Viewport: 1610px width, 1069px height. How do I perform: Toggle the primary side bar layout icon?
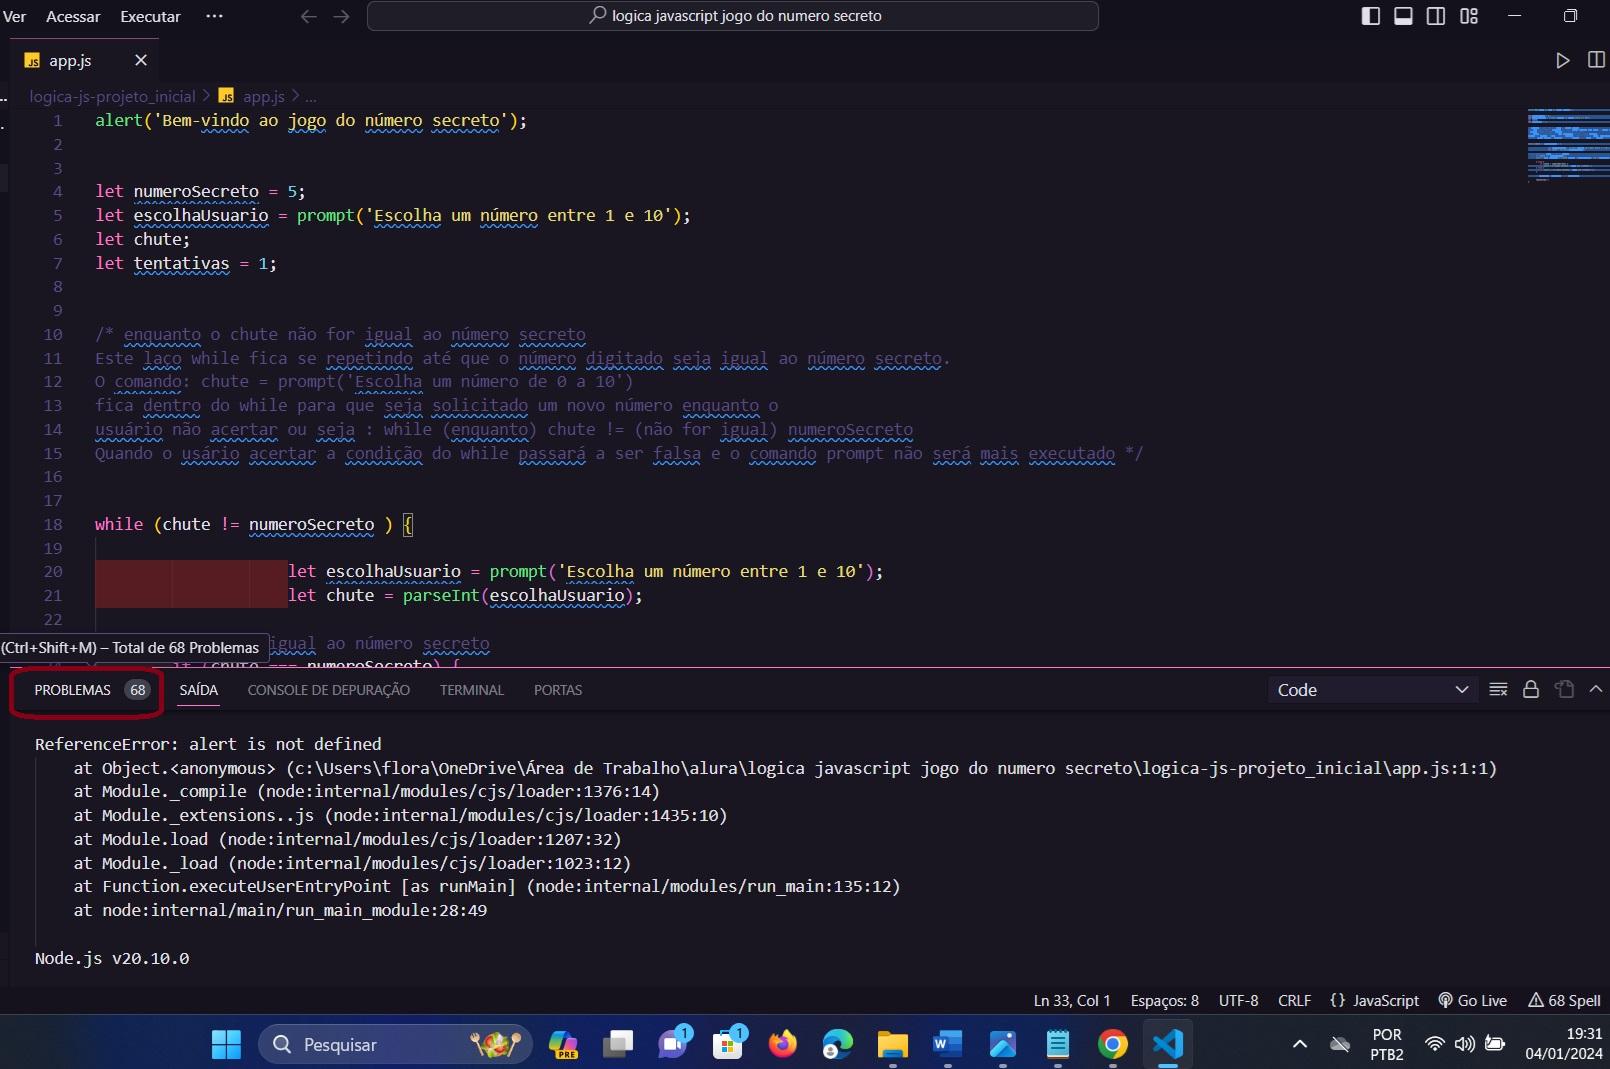tap(1371, 16)
